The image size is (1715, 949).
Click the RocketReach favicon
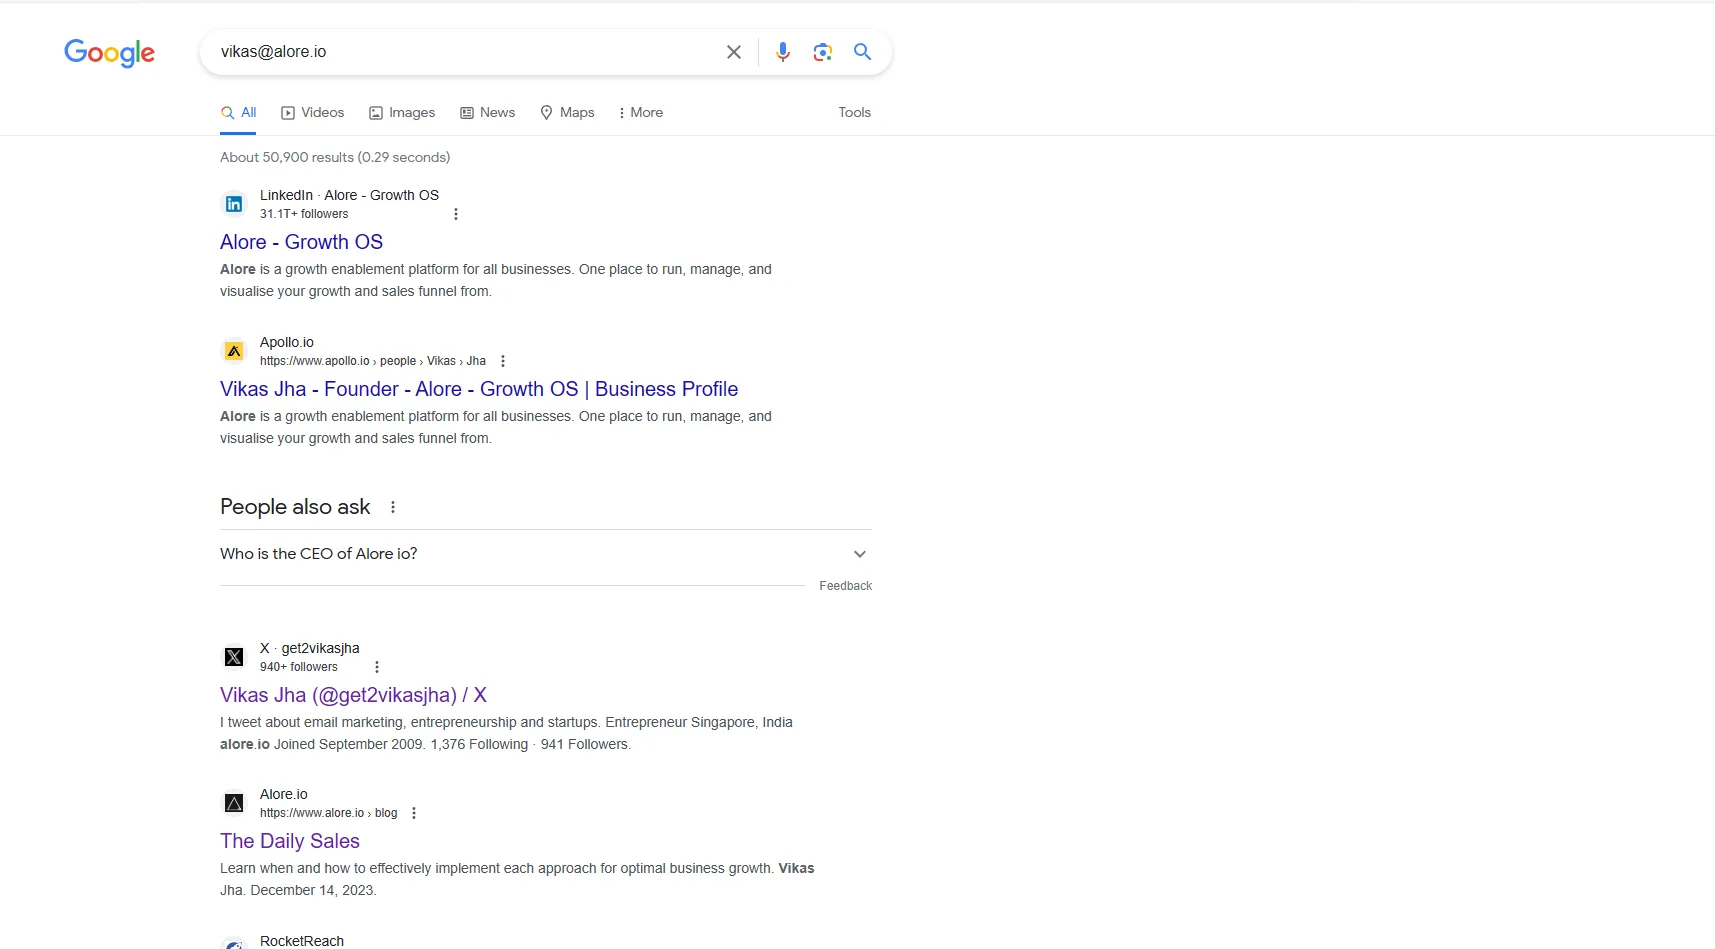point(234,943)
